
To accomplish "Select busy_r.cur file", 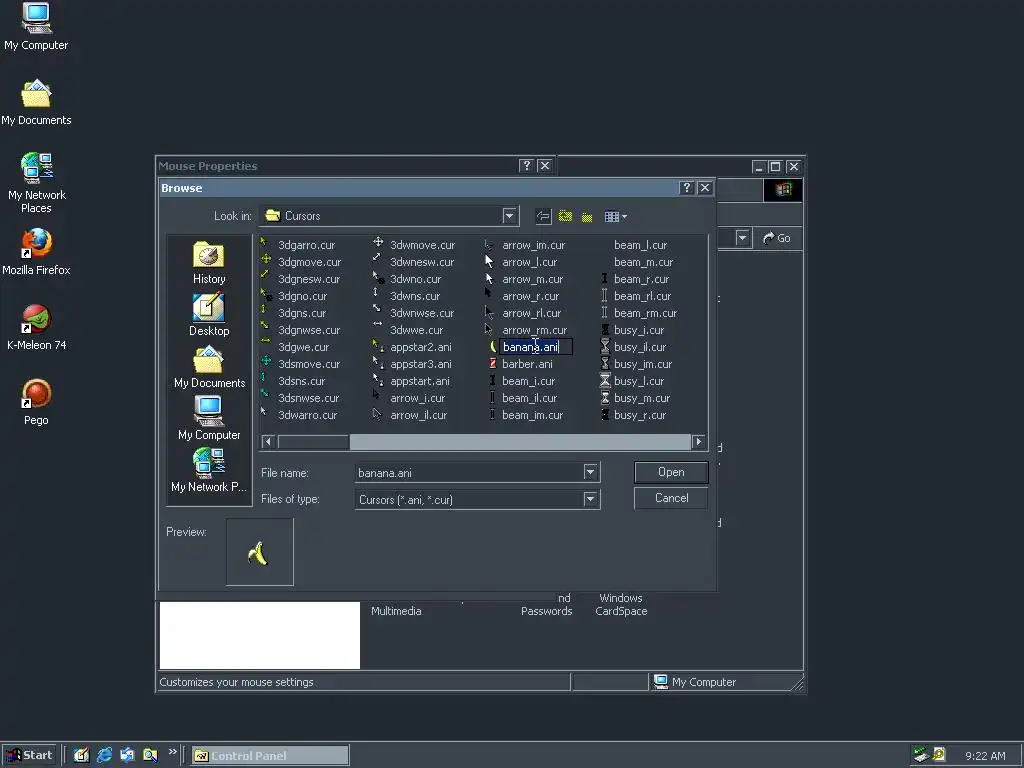I will pos(640,415).
